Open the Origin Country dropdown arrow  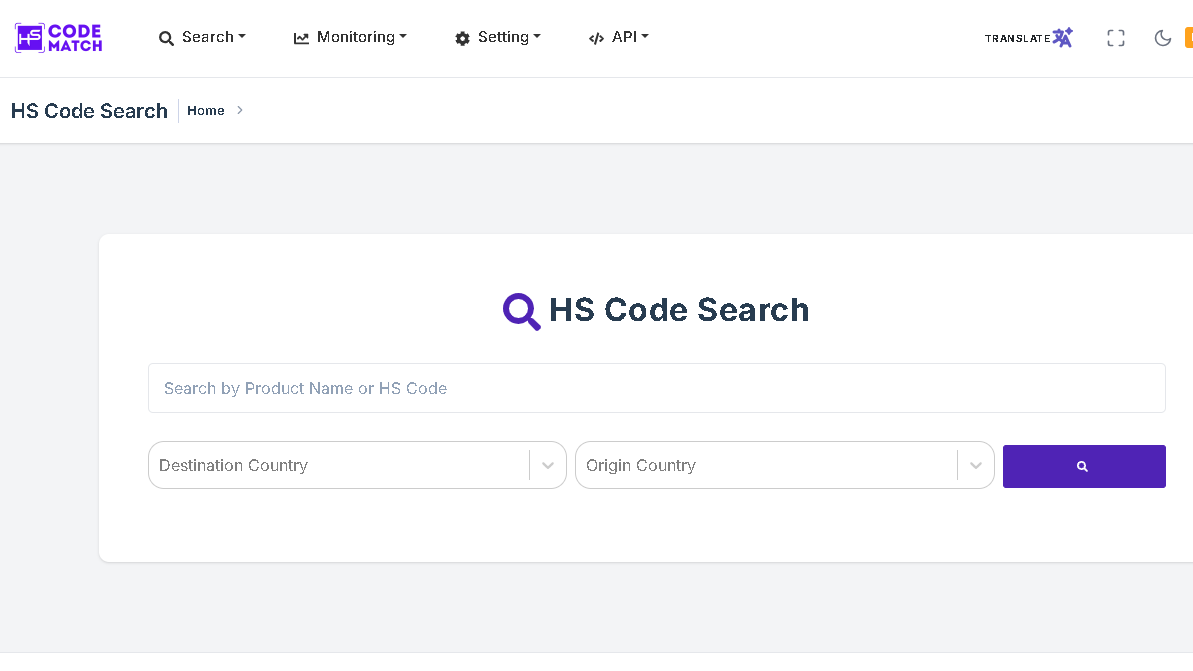point(976,465)
